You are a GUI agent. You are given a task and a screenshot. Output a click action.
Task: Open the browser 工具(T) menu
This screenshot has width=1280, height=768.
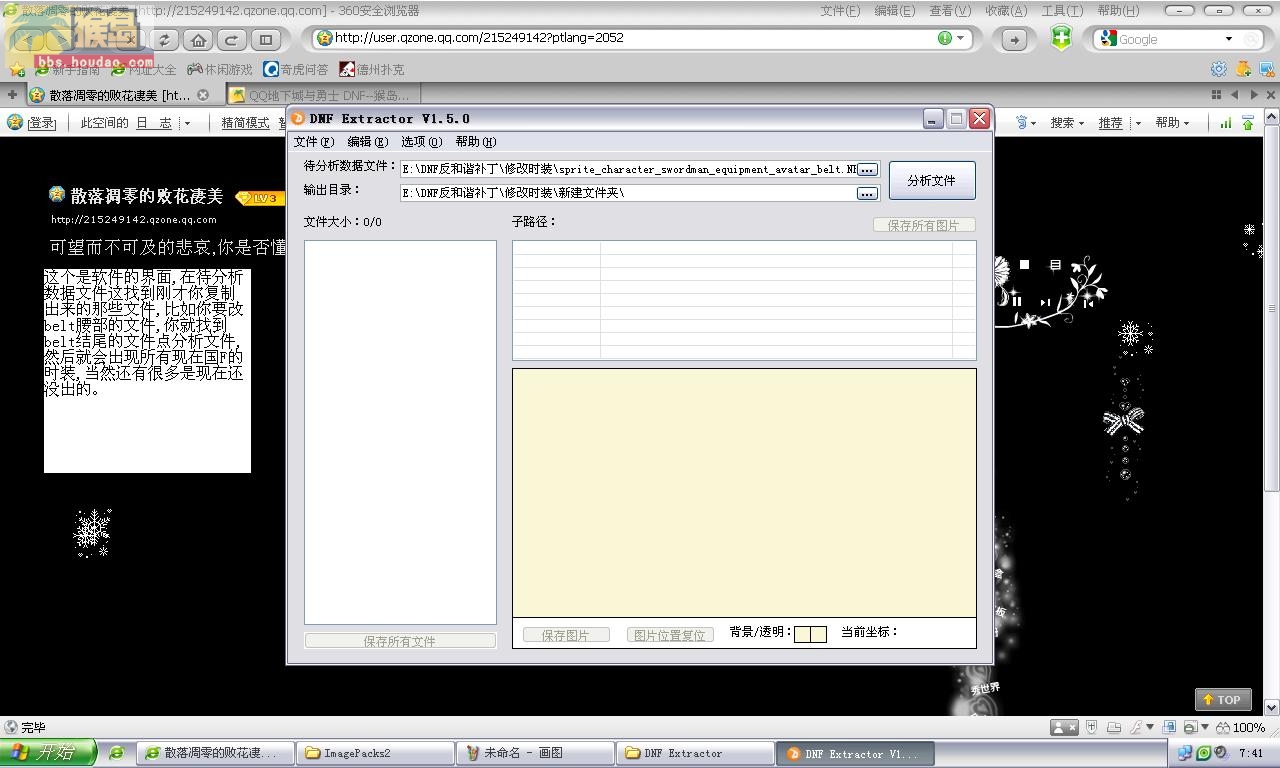1061,10
